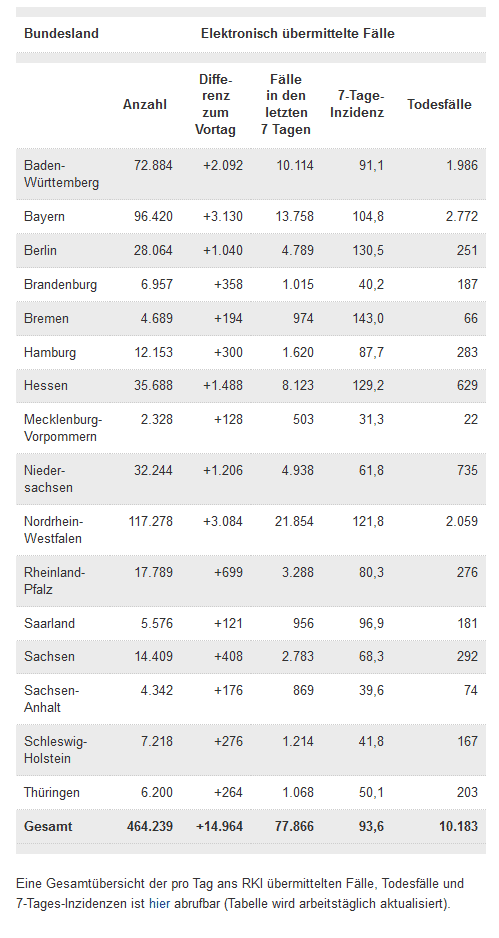Viewport: 499px width, 938px height.
Task: Open the 'hier' link for the overview
Action: (x=159, y=903)
